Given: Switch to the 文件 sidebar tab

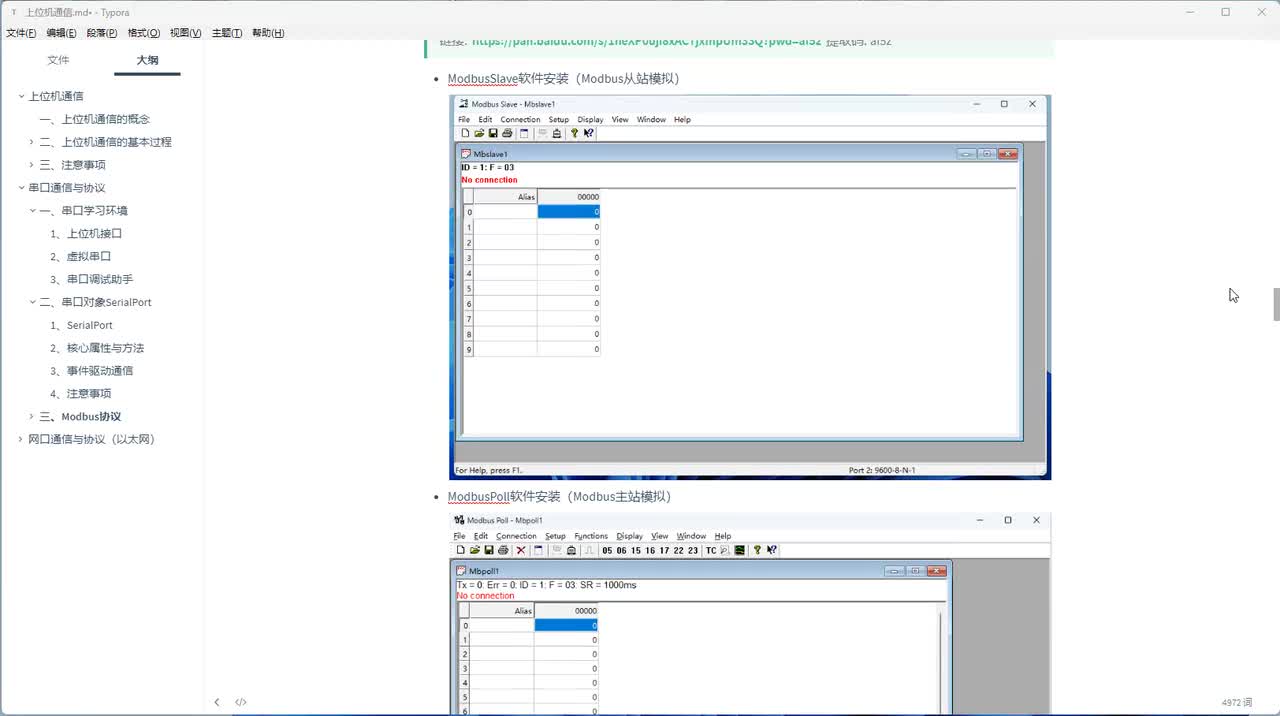Looking at the screenshot, I should 59,60.
